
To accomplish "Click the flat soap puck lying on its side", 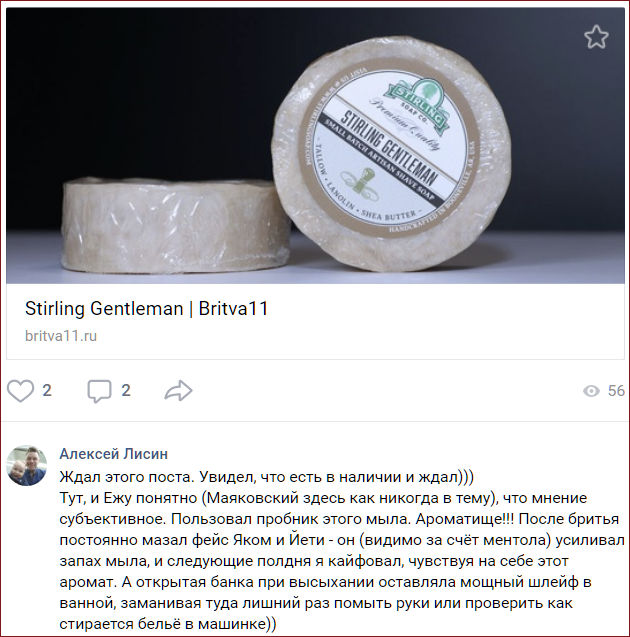I will 175,225.
